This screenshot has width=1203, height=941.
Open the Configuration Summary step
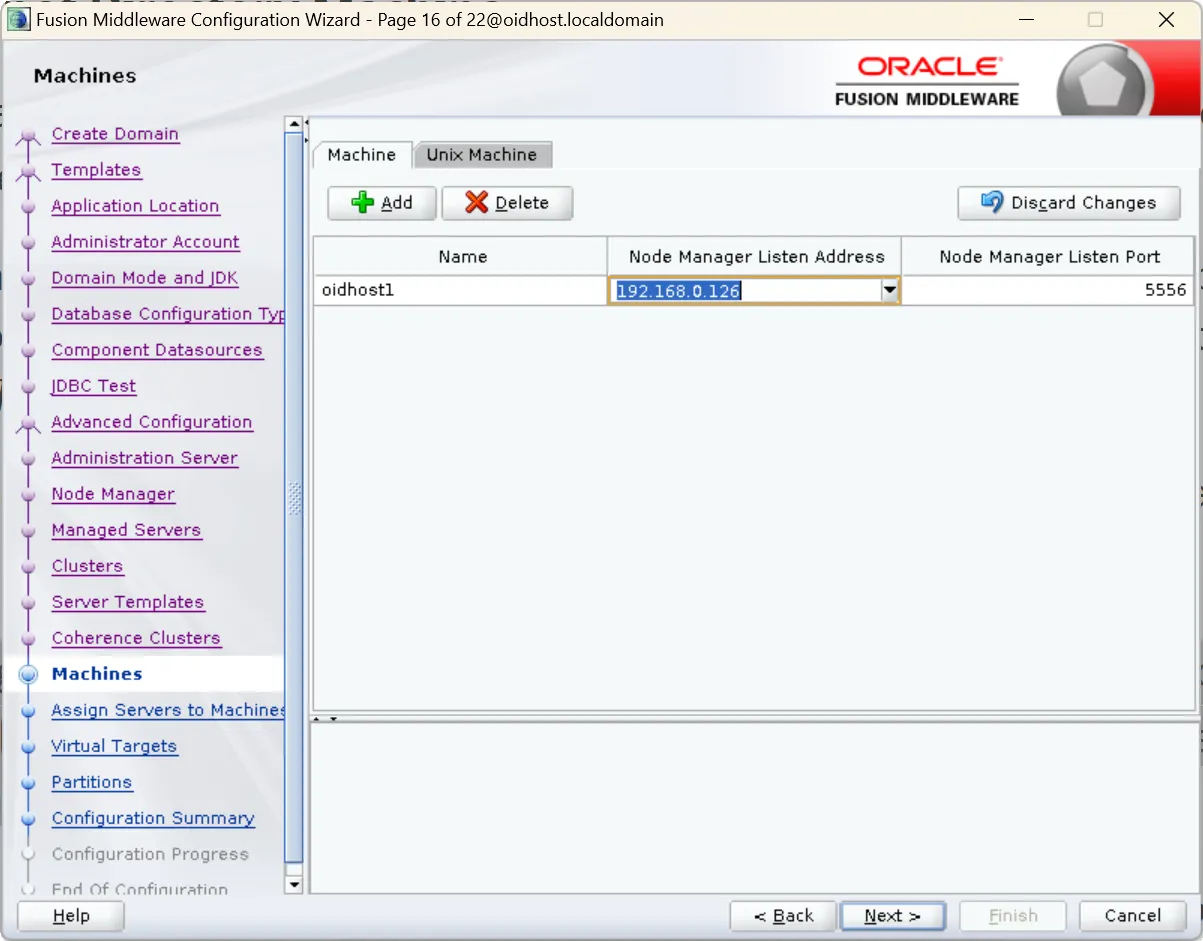pyautogui.click(x=153, y=818)
